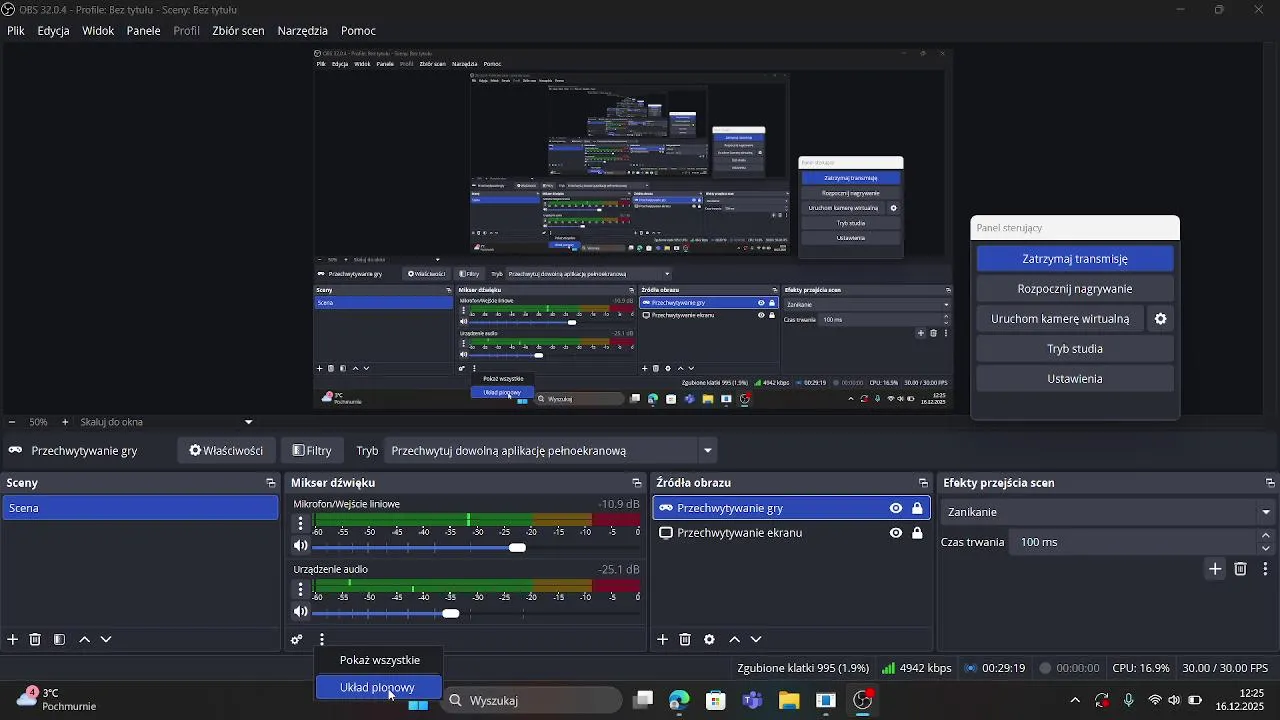Decrease Czas trwania with the down arrow
Screen dimensions: 1280x720
point(1266,548)
